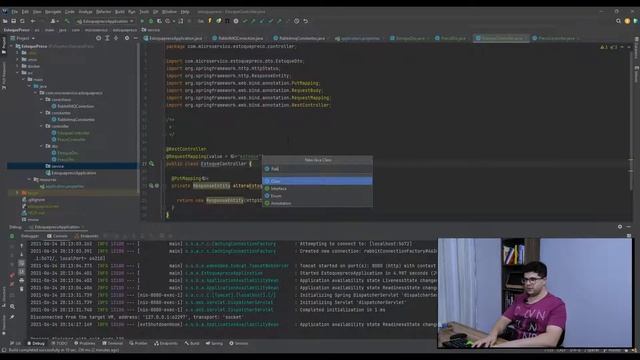This screenshot has width=640, height=360.
Task: Choose Interface in New Java Class popup
Action: tap(317, 189)
